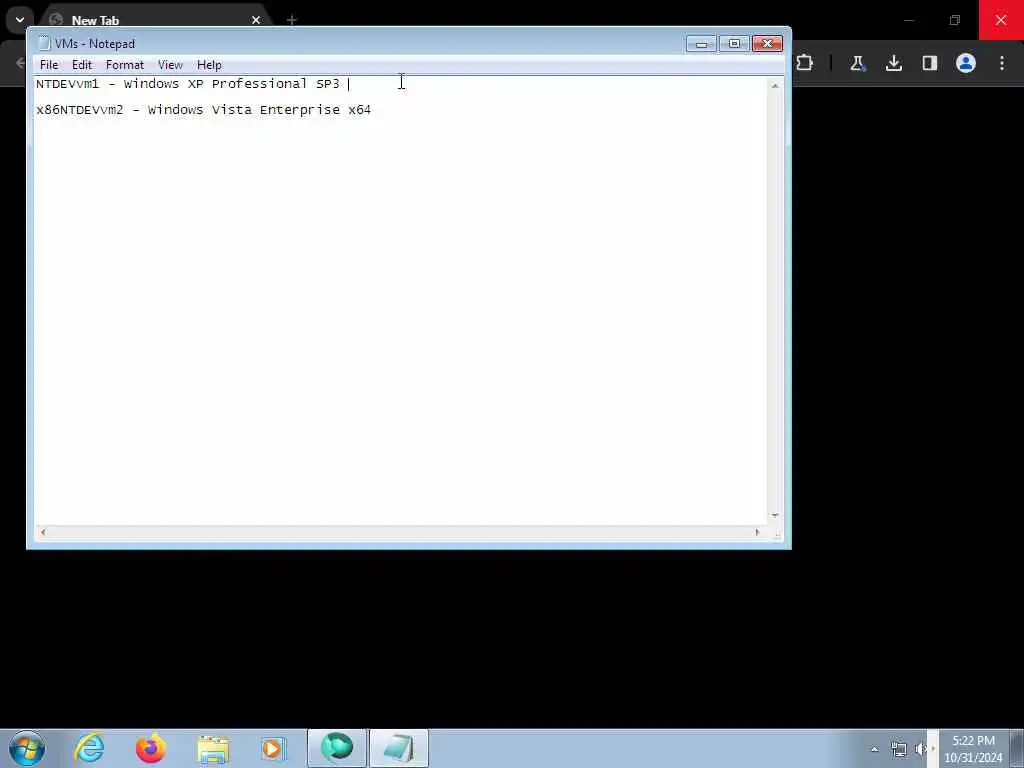Switch to the green browser taskbar button
The image size is (1024, 768).
click(337, 748)
